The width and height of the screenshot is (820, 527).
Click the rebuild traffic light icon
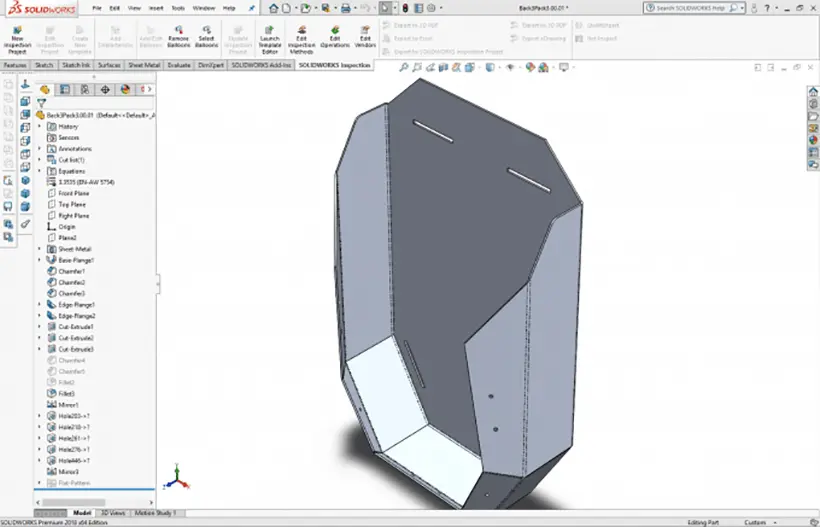[x=405, y=8]
